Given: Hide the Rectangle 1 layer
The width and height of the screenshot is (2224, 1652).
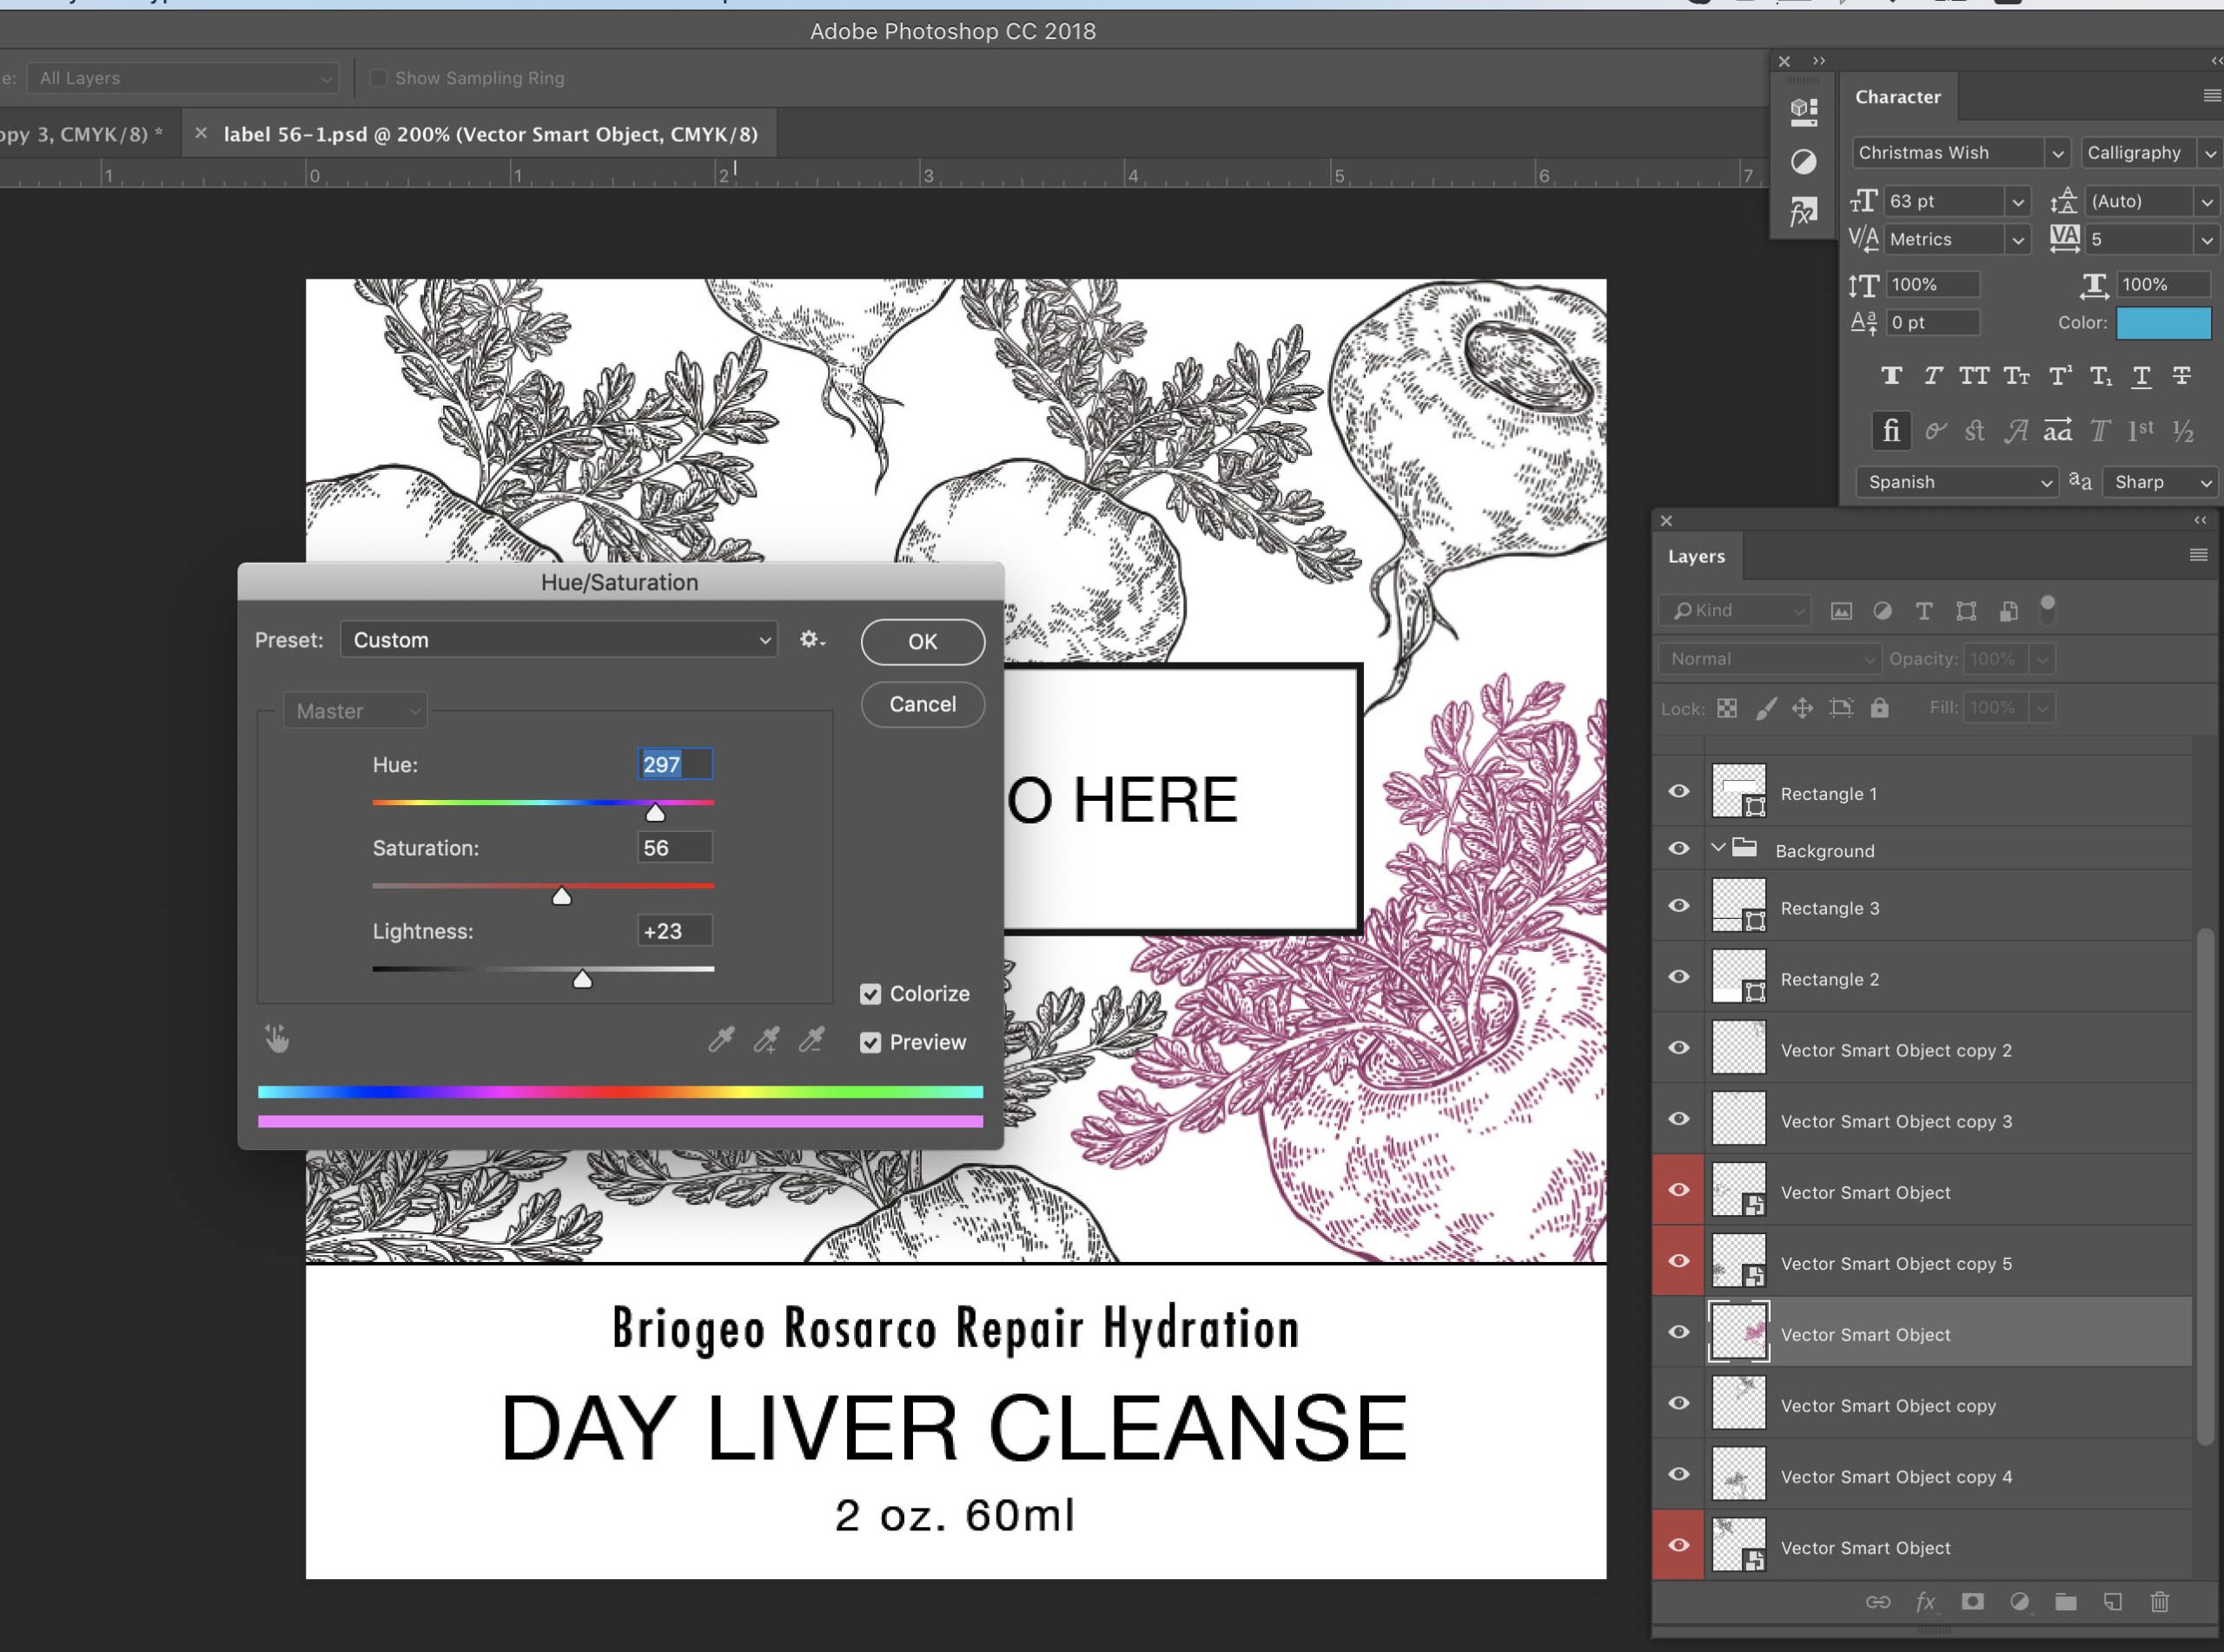Looking at the screenshot, I should point(1679,791).
